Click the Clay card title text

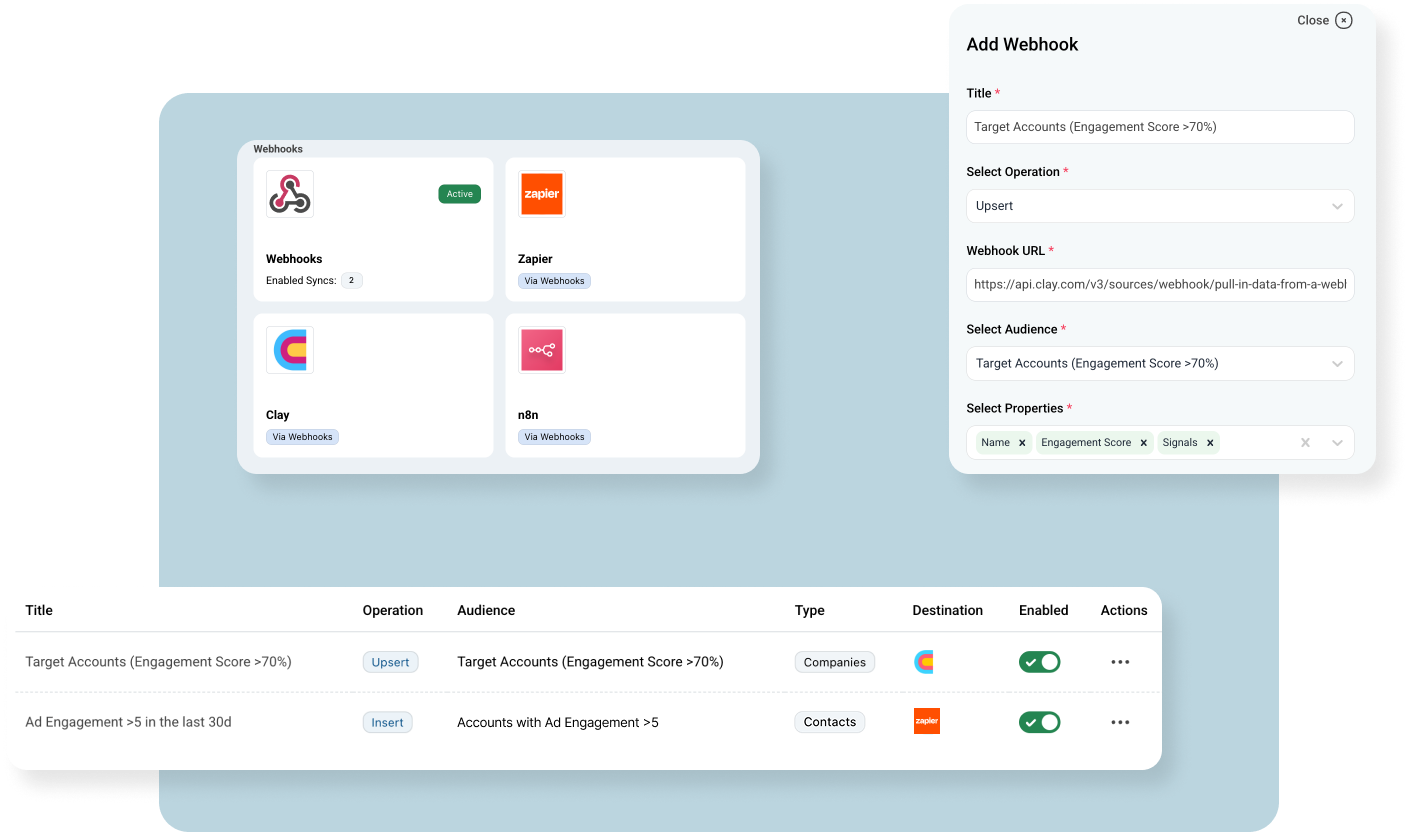pyautogui.click(x=278, y=415)
